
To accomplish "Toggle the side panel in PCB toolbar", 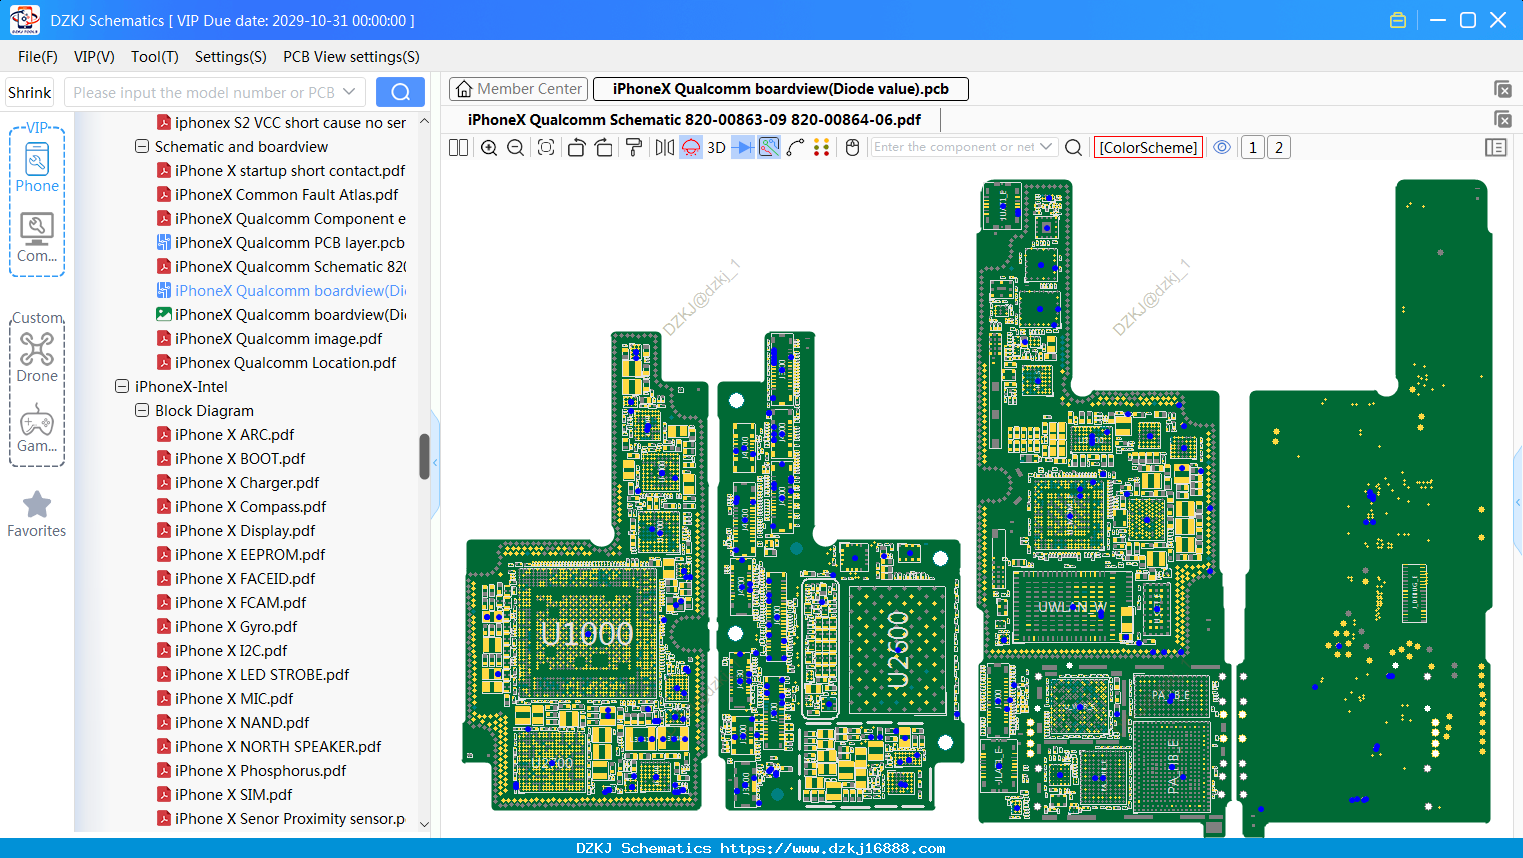I will pos(1496,148).
